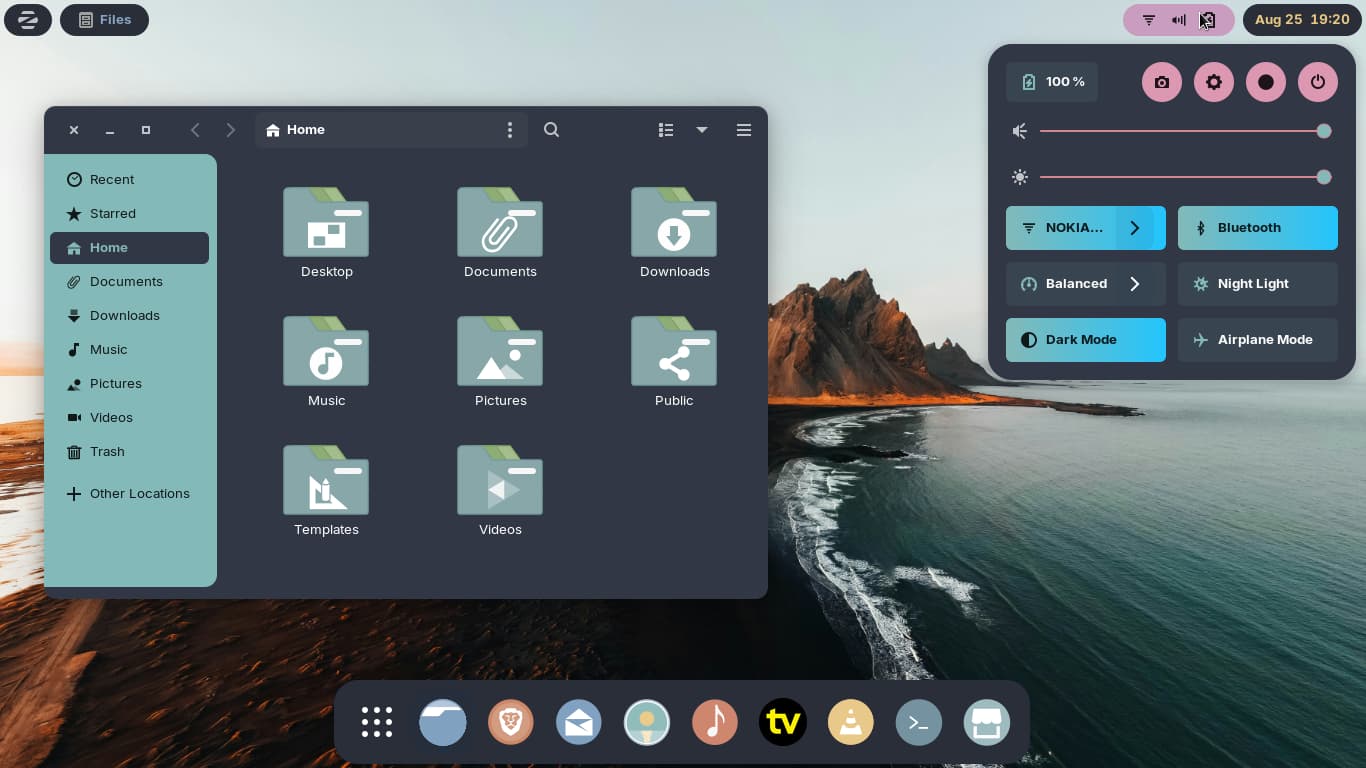This screenshot has width=1366, height=768.
Task: Click the search icon in Files
Action: coord(551,130)
